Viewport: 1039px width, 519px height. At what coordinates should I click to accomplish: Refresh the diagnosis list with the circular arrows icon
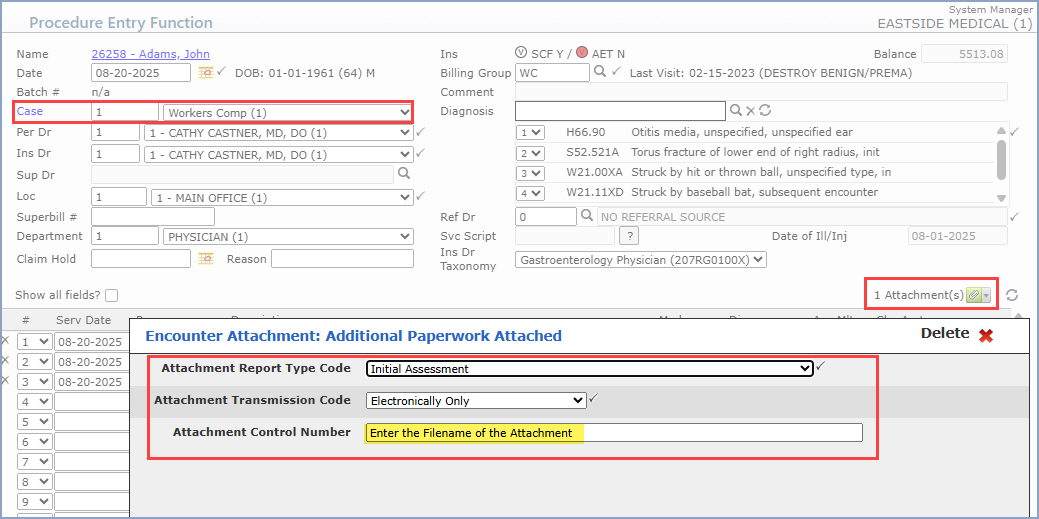coord(765,111)
